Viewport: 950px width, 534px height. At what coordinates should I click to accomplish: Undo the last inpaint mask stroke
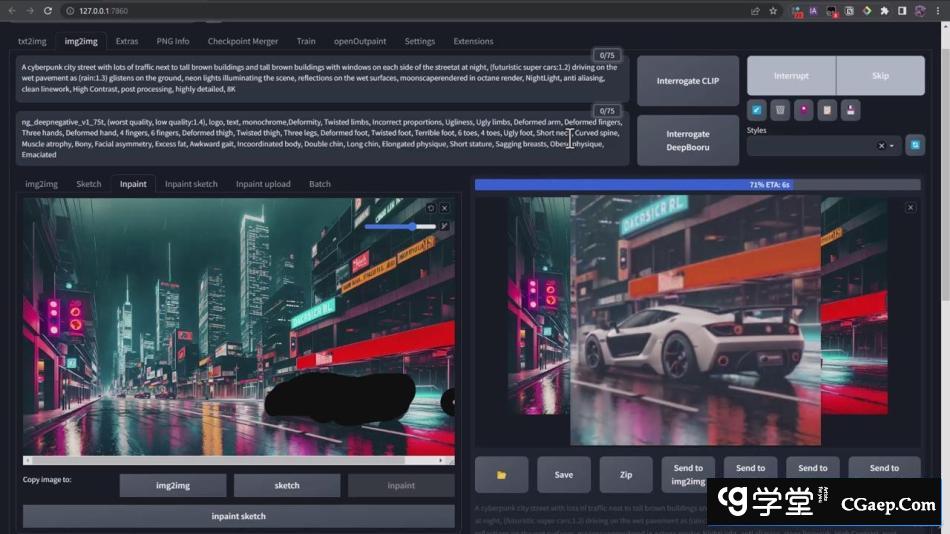(x=430, y=208)
